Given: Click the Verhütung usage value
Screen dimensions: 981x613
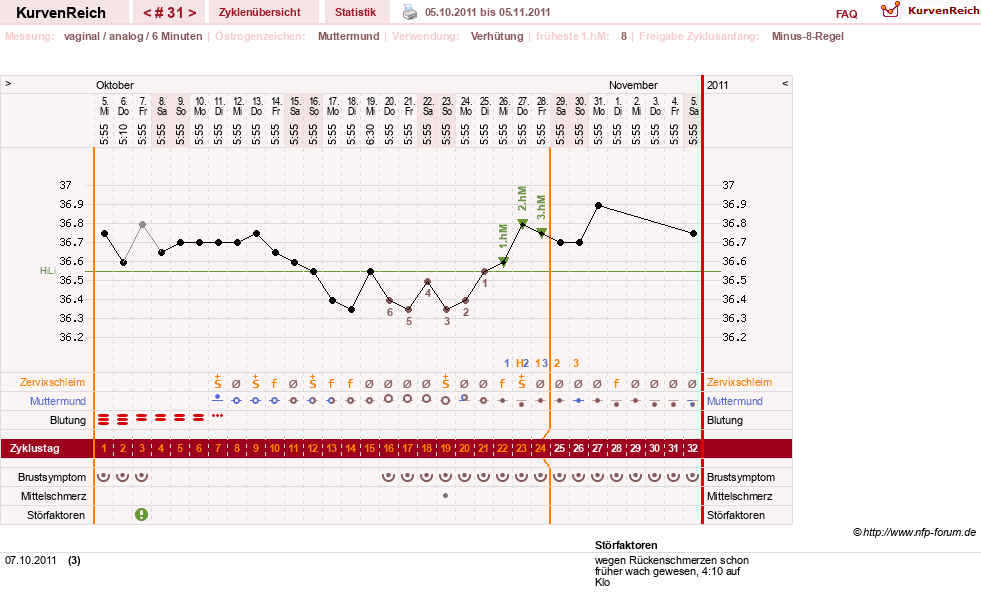Looking at the screenshot, I should click(x=497, y=36).
